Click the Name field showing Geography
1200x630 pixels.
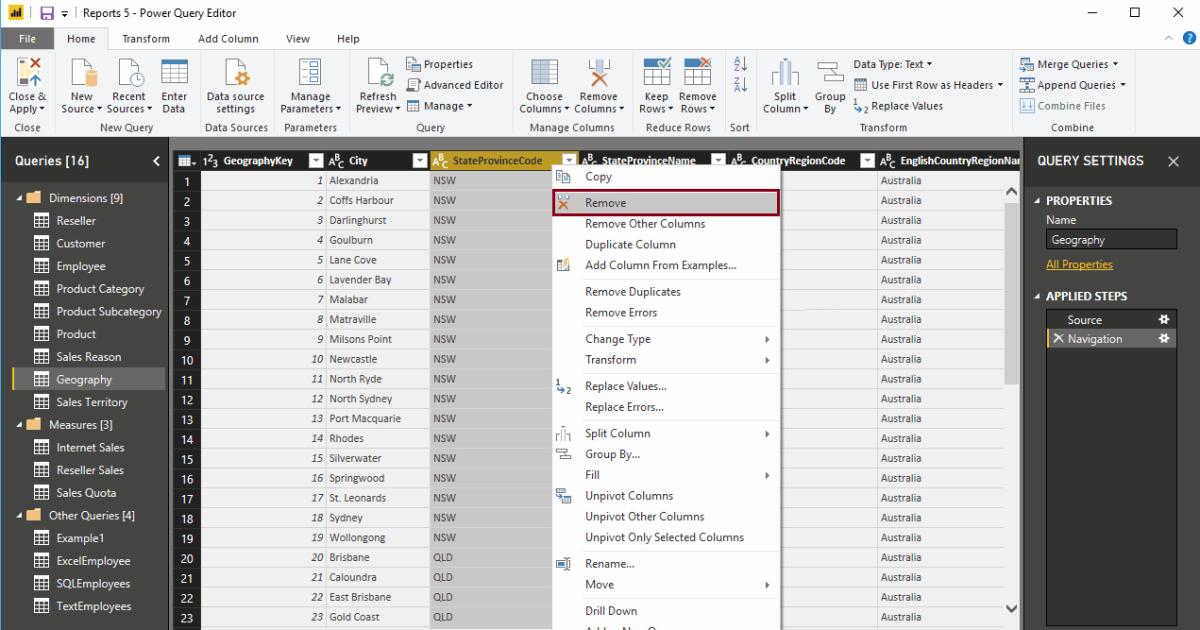point(1111,239)
